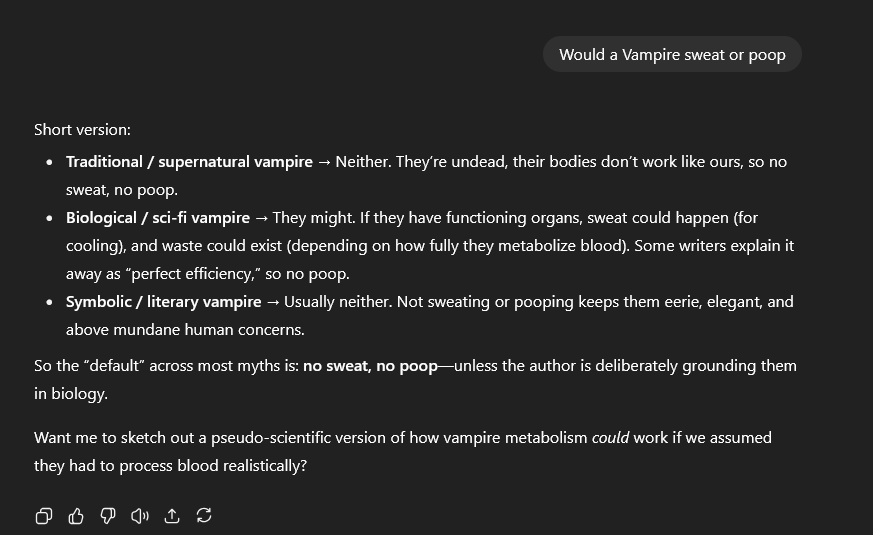
Task: Click the 'Biological / sci-fi vampire' bold heading
Action: [158, 218]
